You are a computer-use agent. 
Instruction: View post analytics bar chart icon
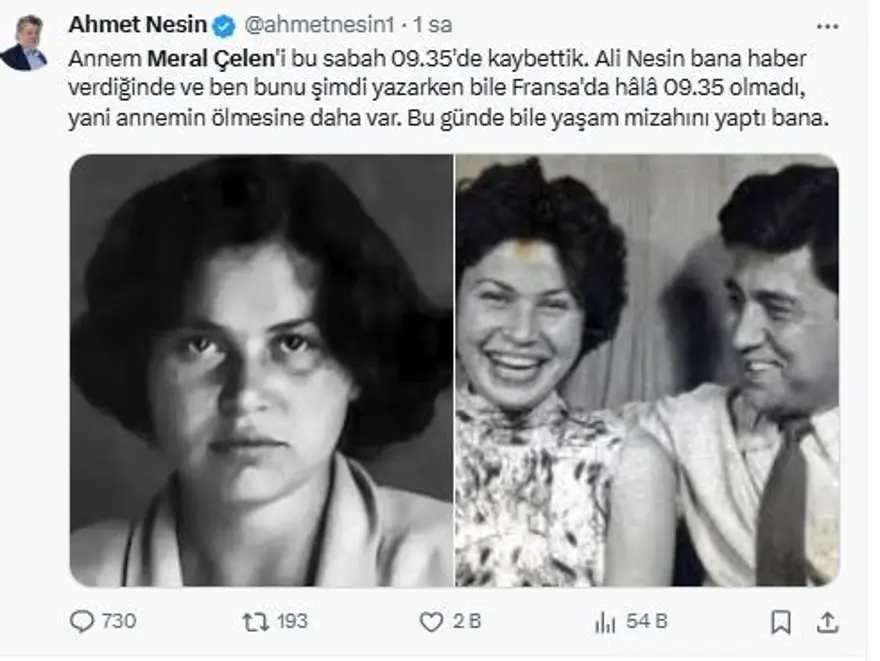click(x=605, y=622)
